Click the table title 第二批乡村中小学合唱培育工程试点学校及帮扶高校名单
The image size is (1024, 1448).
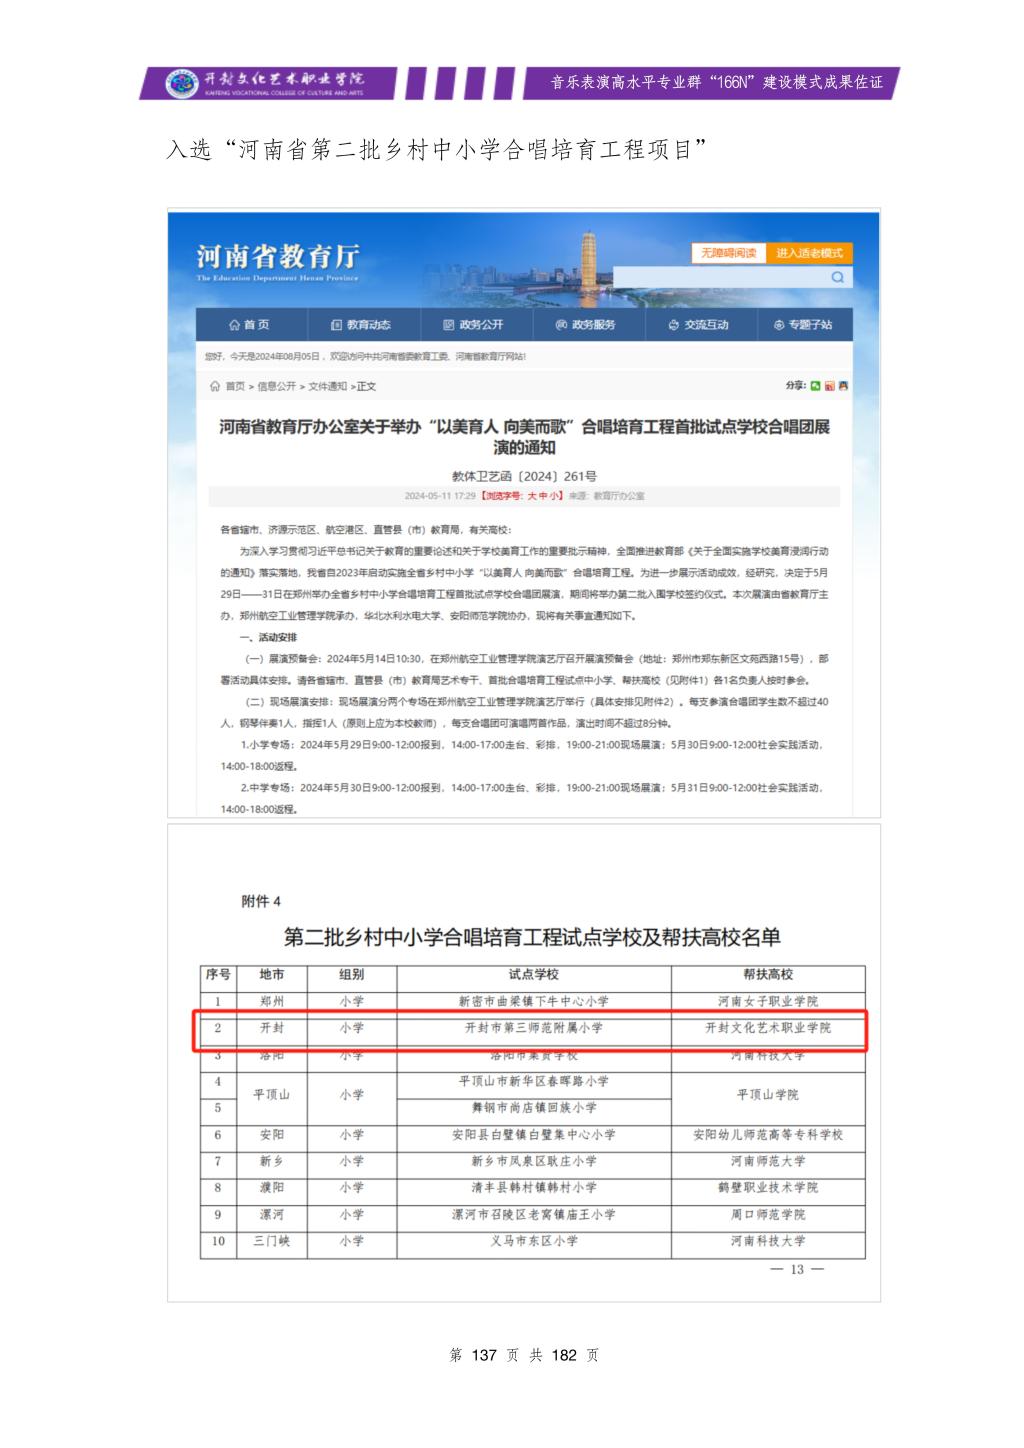(x=532, y=937)
